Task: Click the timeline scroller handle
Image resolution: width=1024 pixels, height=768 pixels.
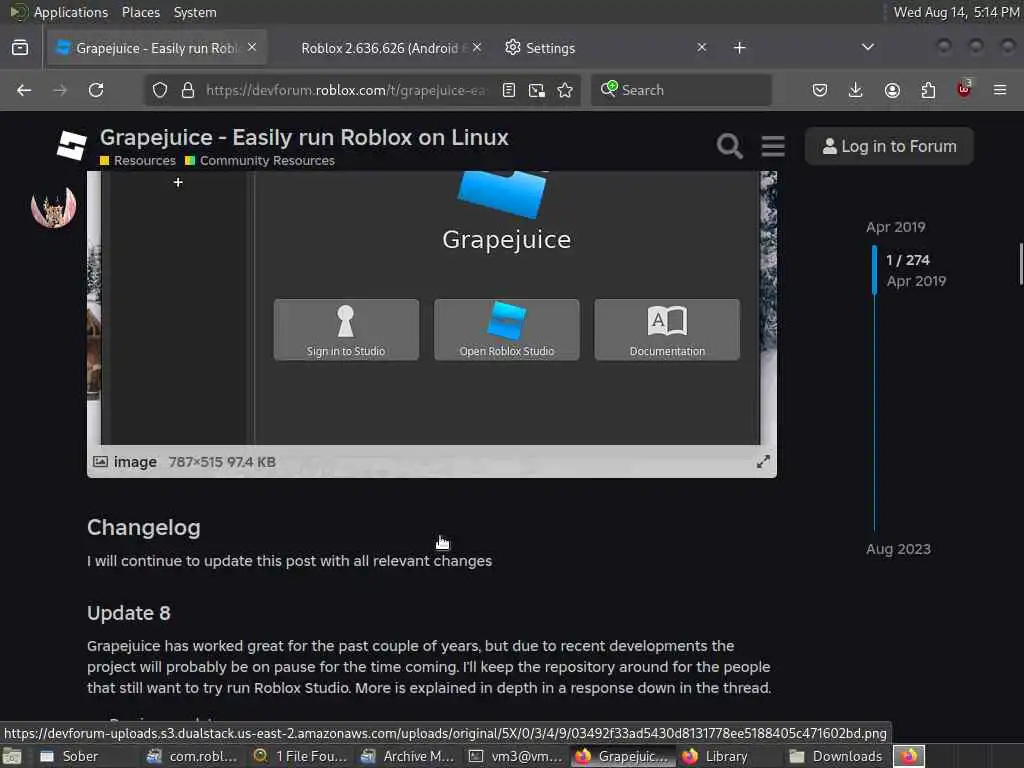Action: pyautogui.click(x=874, y=270)
